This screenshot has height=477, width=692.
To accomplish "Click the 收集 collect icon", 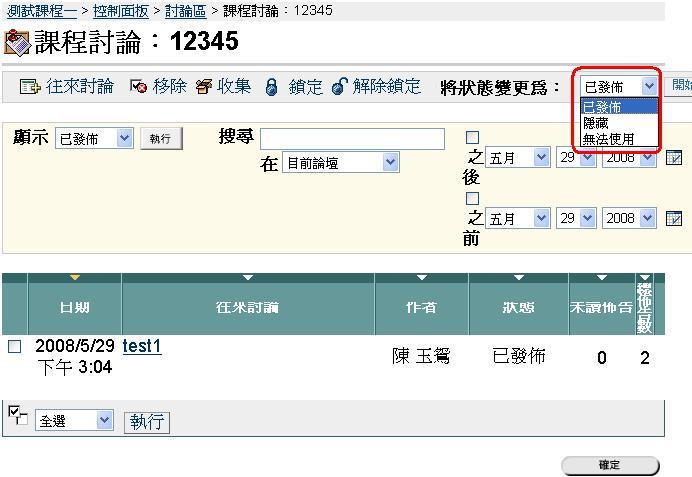I will point(204,87).
